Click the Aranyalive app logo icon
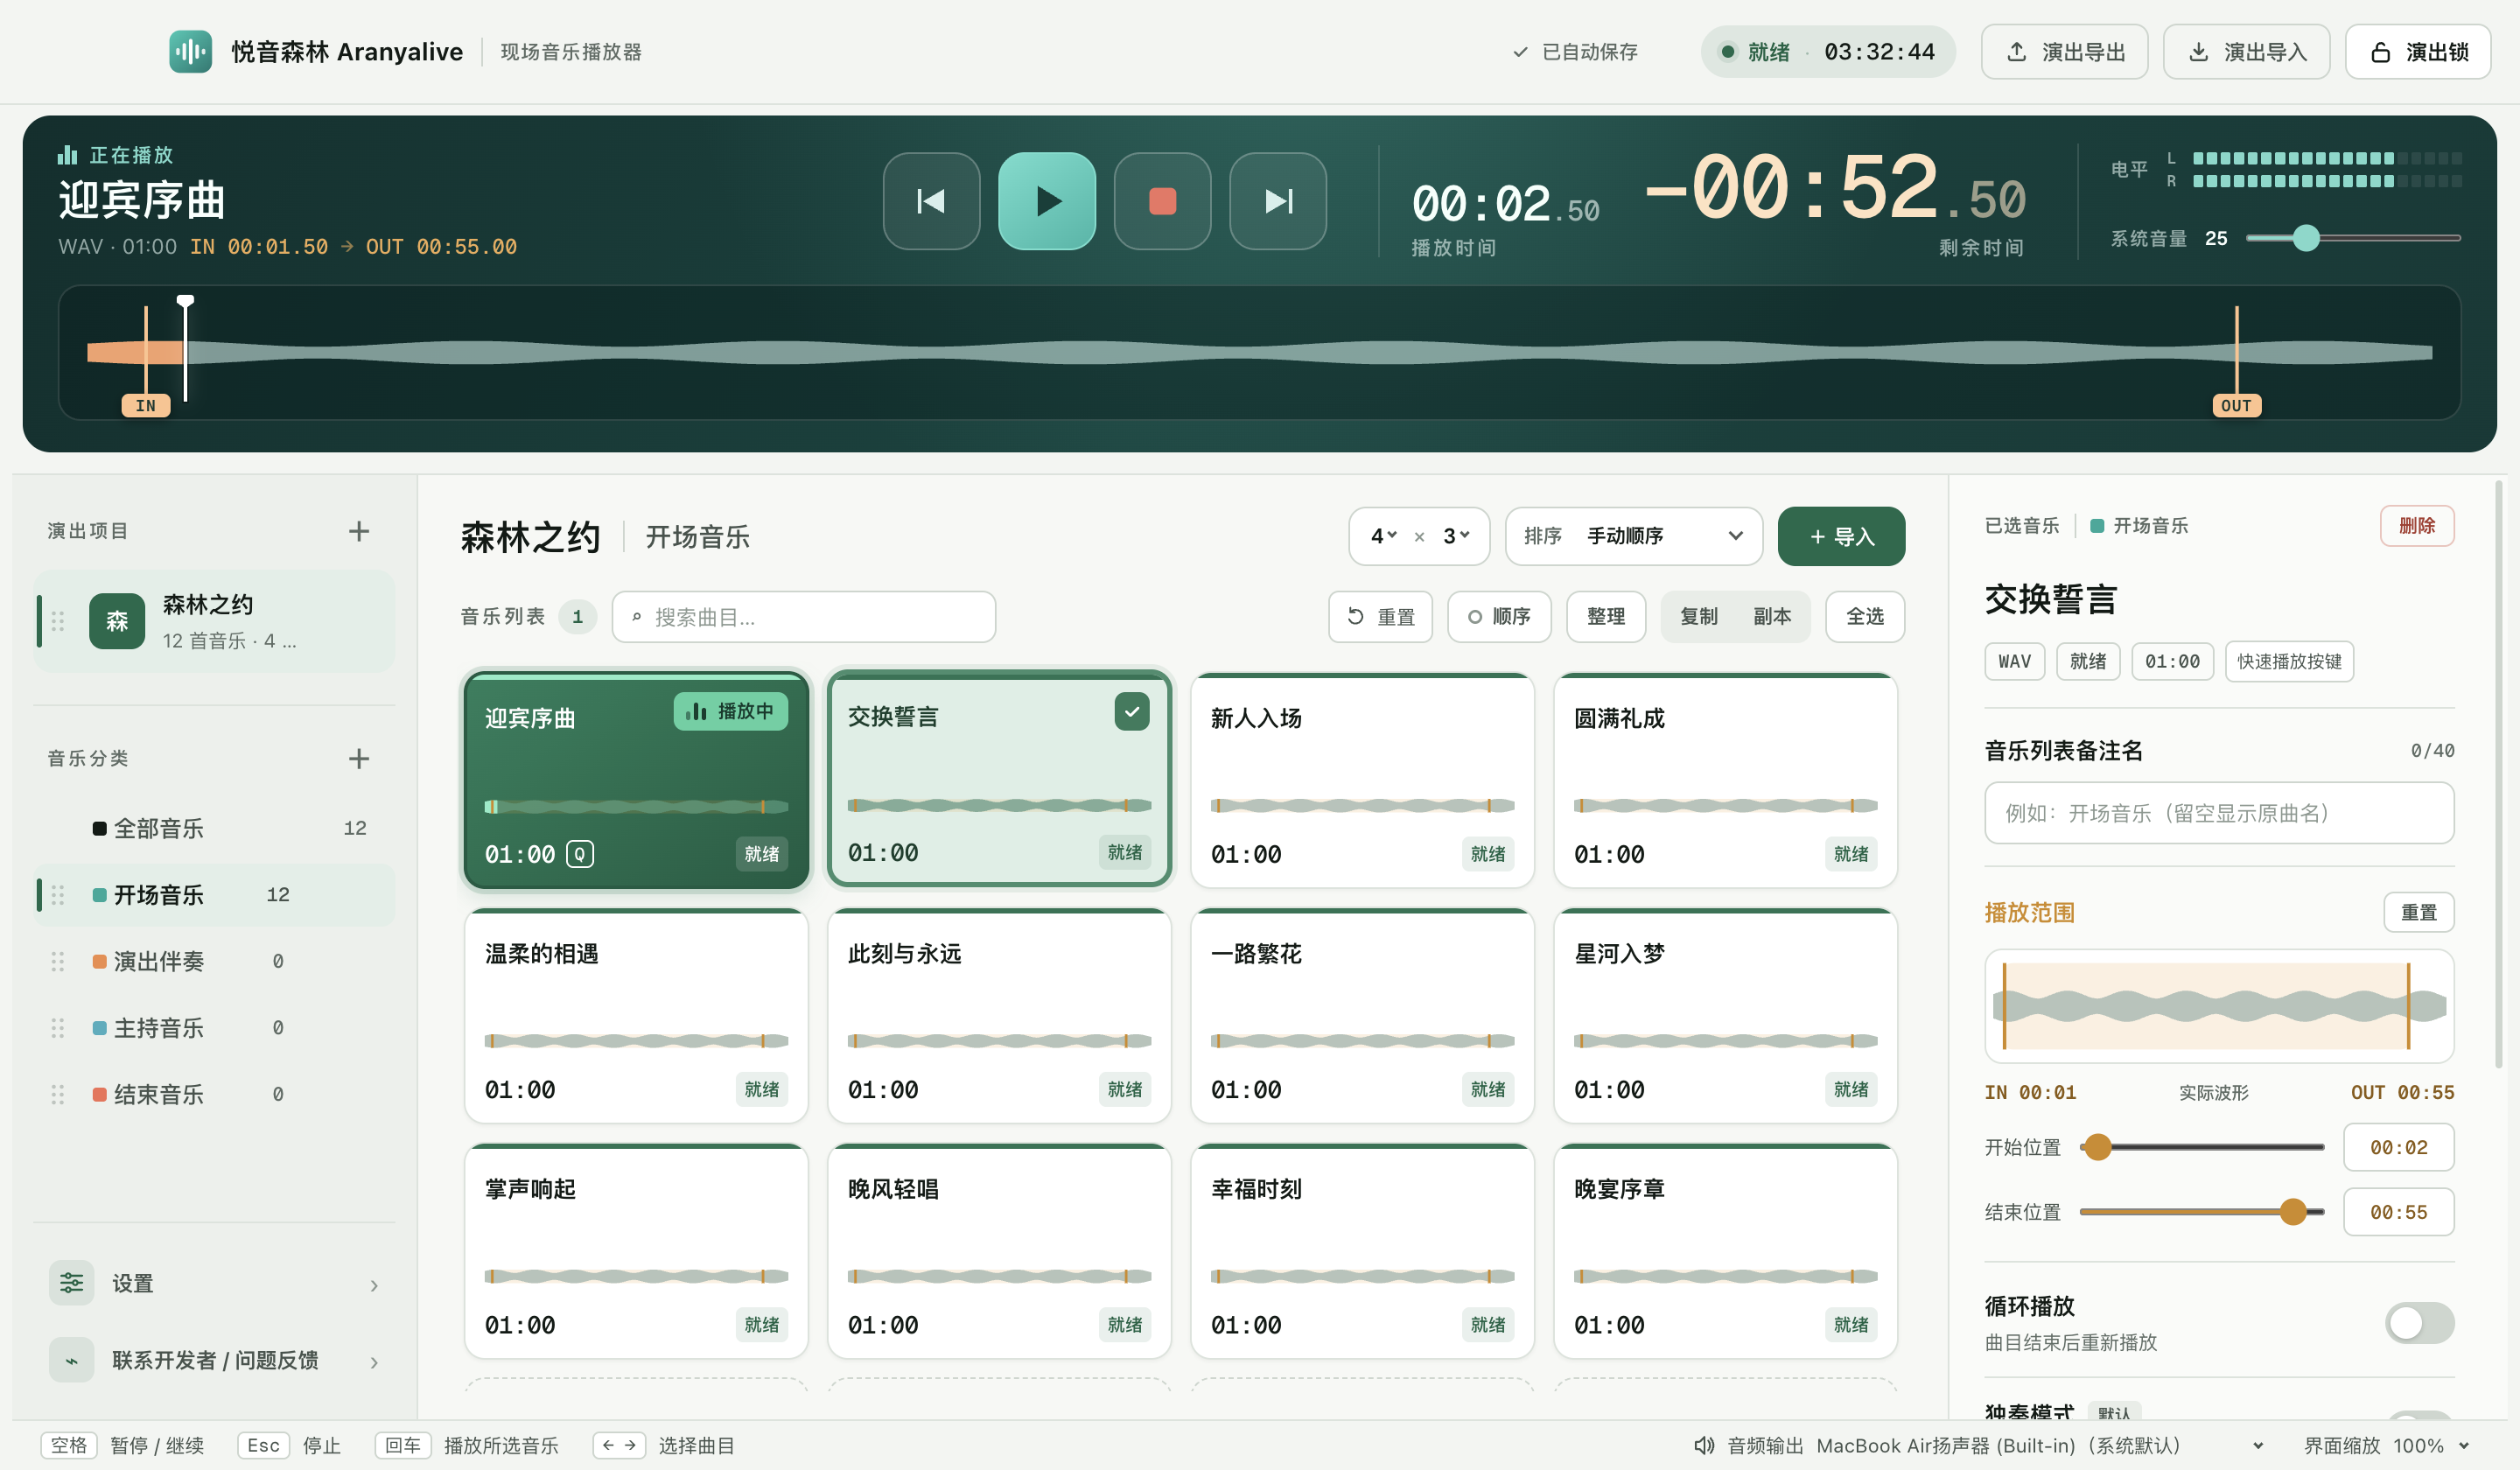Screen dimensions: 2520x1470 tap(190, 51)
